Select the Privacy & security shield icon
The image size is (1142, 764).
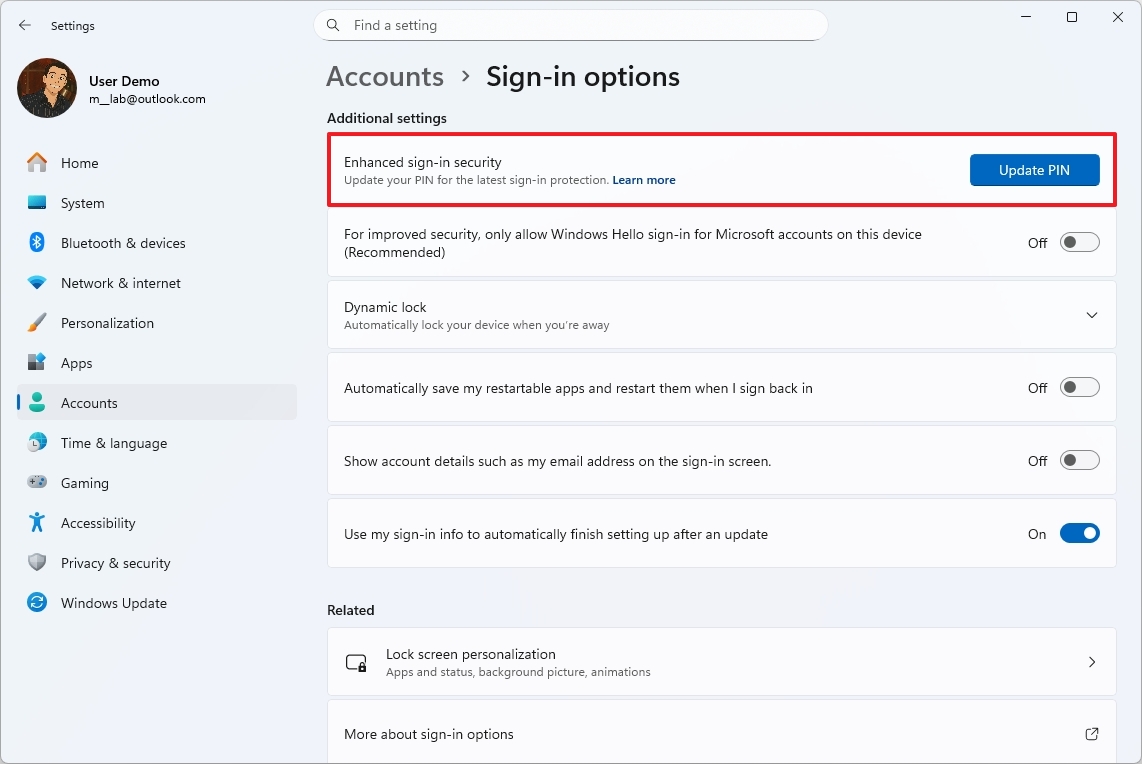36,563
